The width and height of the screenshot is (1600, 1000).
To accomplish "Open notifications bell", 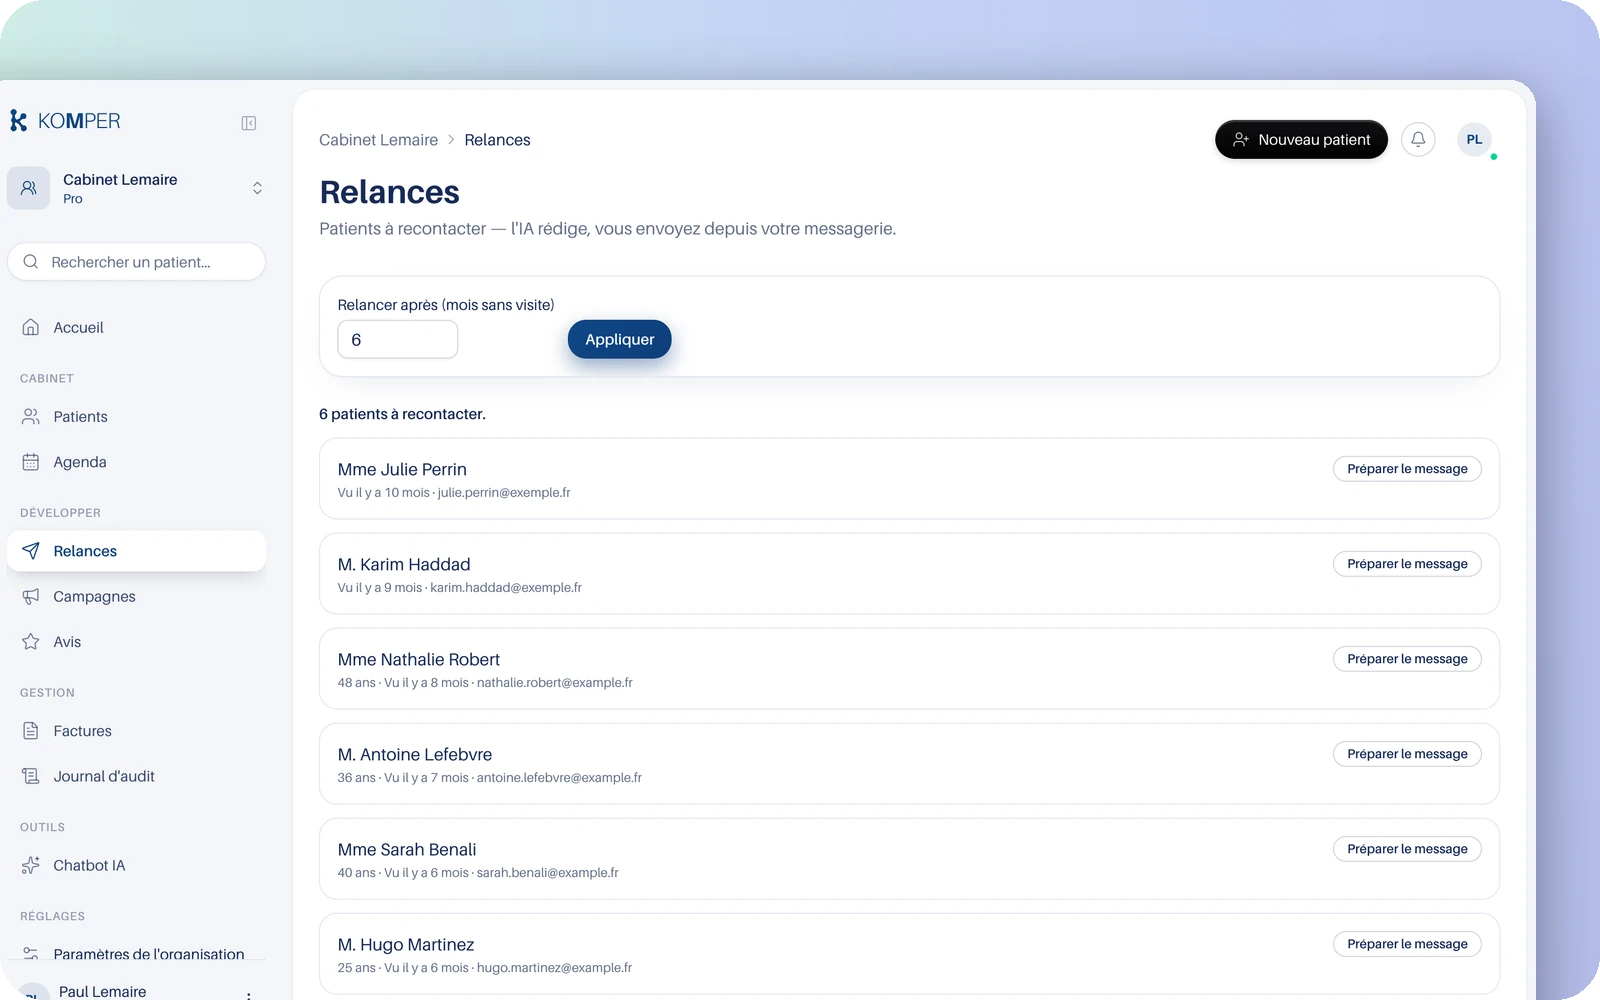I will (x=1418, y=139).
